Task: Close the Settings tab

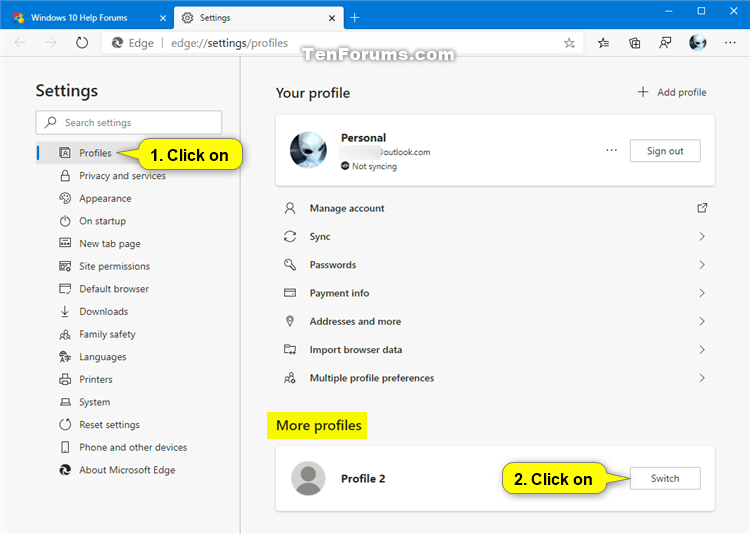Action: 332,18
